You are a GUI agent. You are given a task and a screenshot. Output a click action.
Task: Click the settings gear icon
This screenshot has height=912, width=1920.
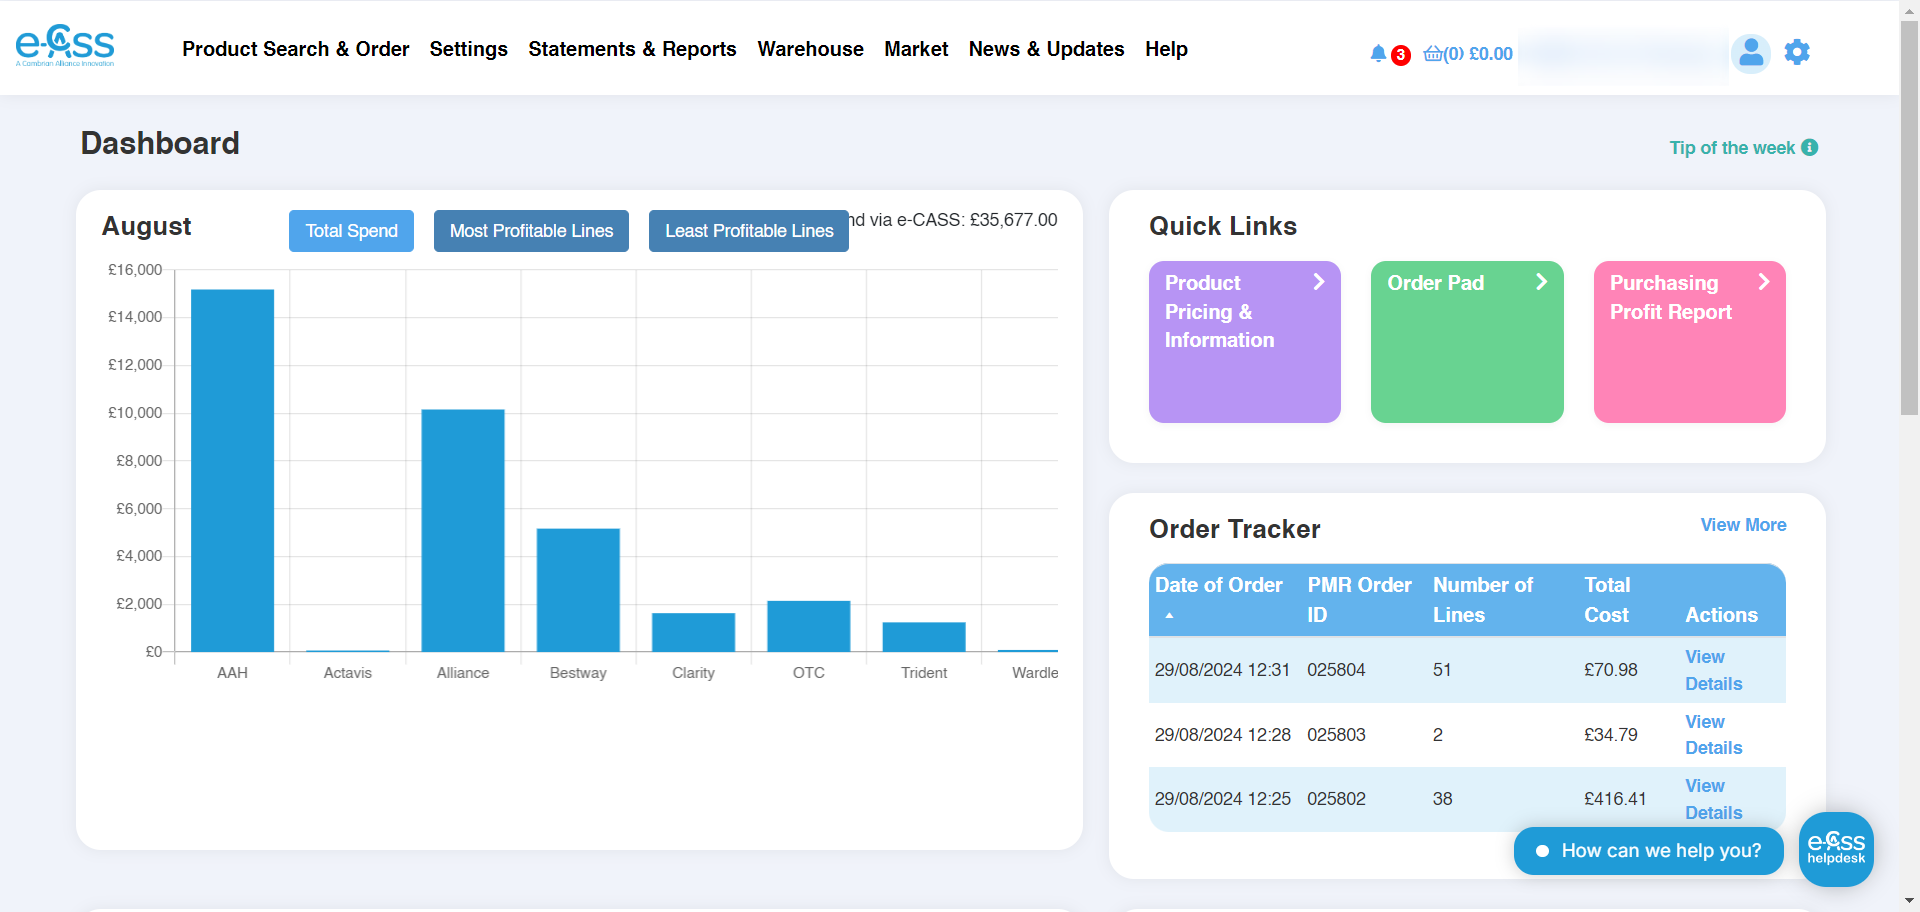(x=1797, y=52)
